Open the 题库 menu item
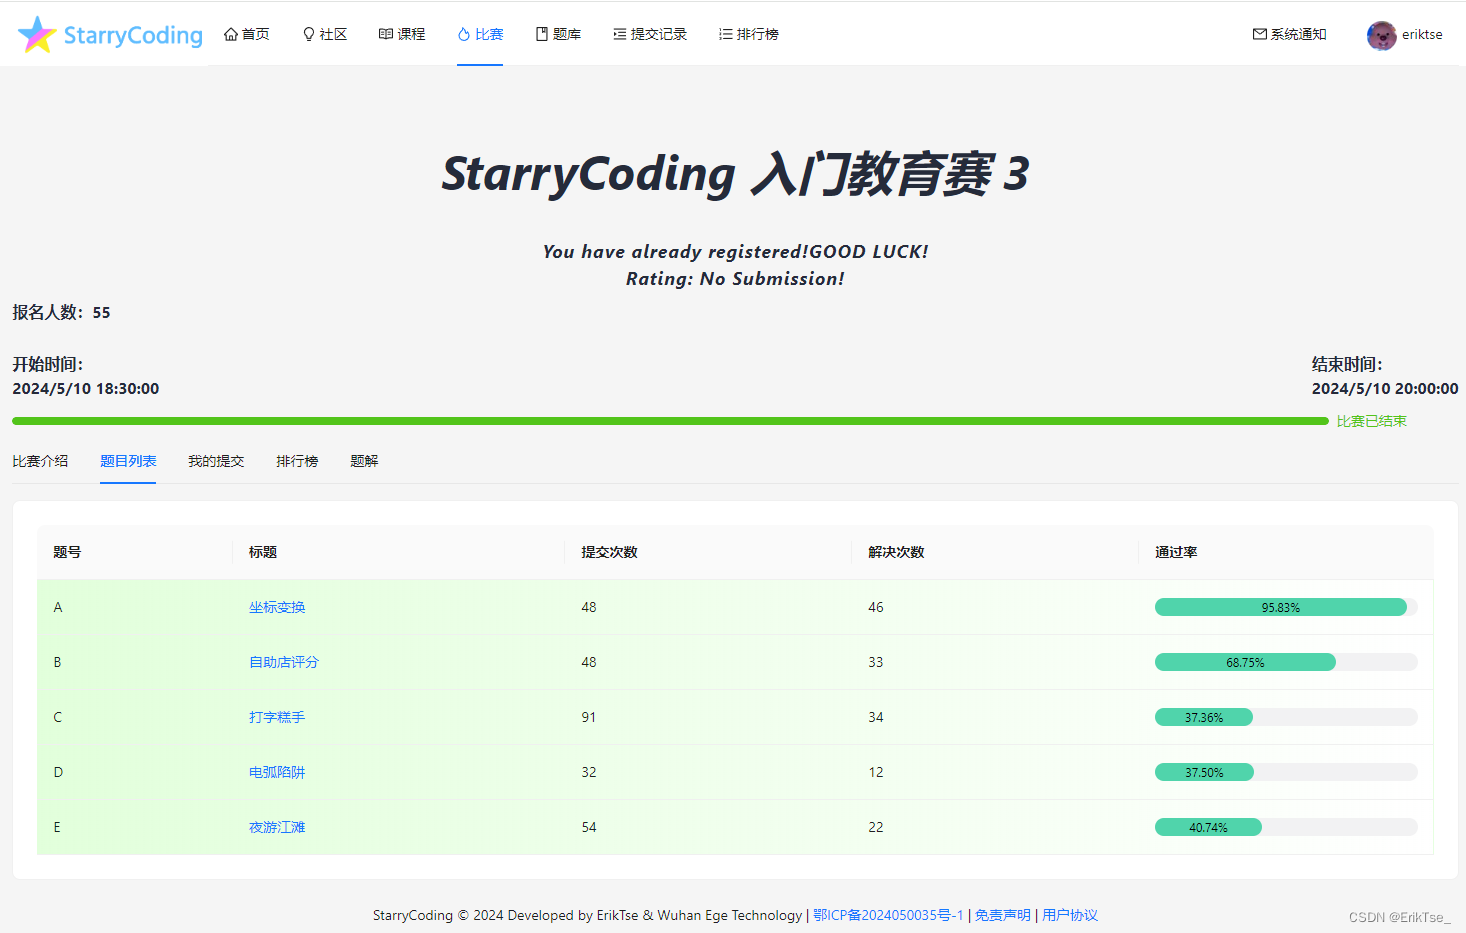The width and height of the screenshot is (1466, 933). click(x=558, y=34)
